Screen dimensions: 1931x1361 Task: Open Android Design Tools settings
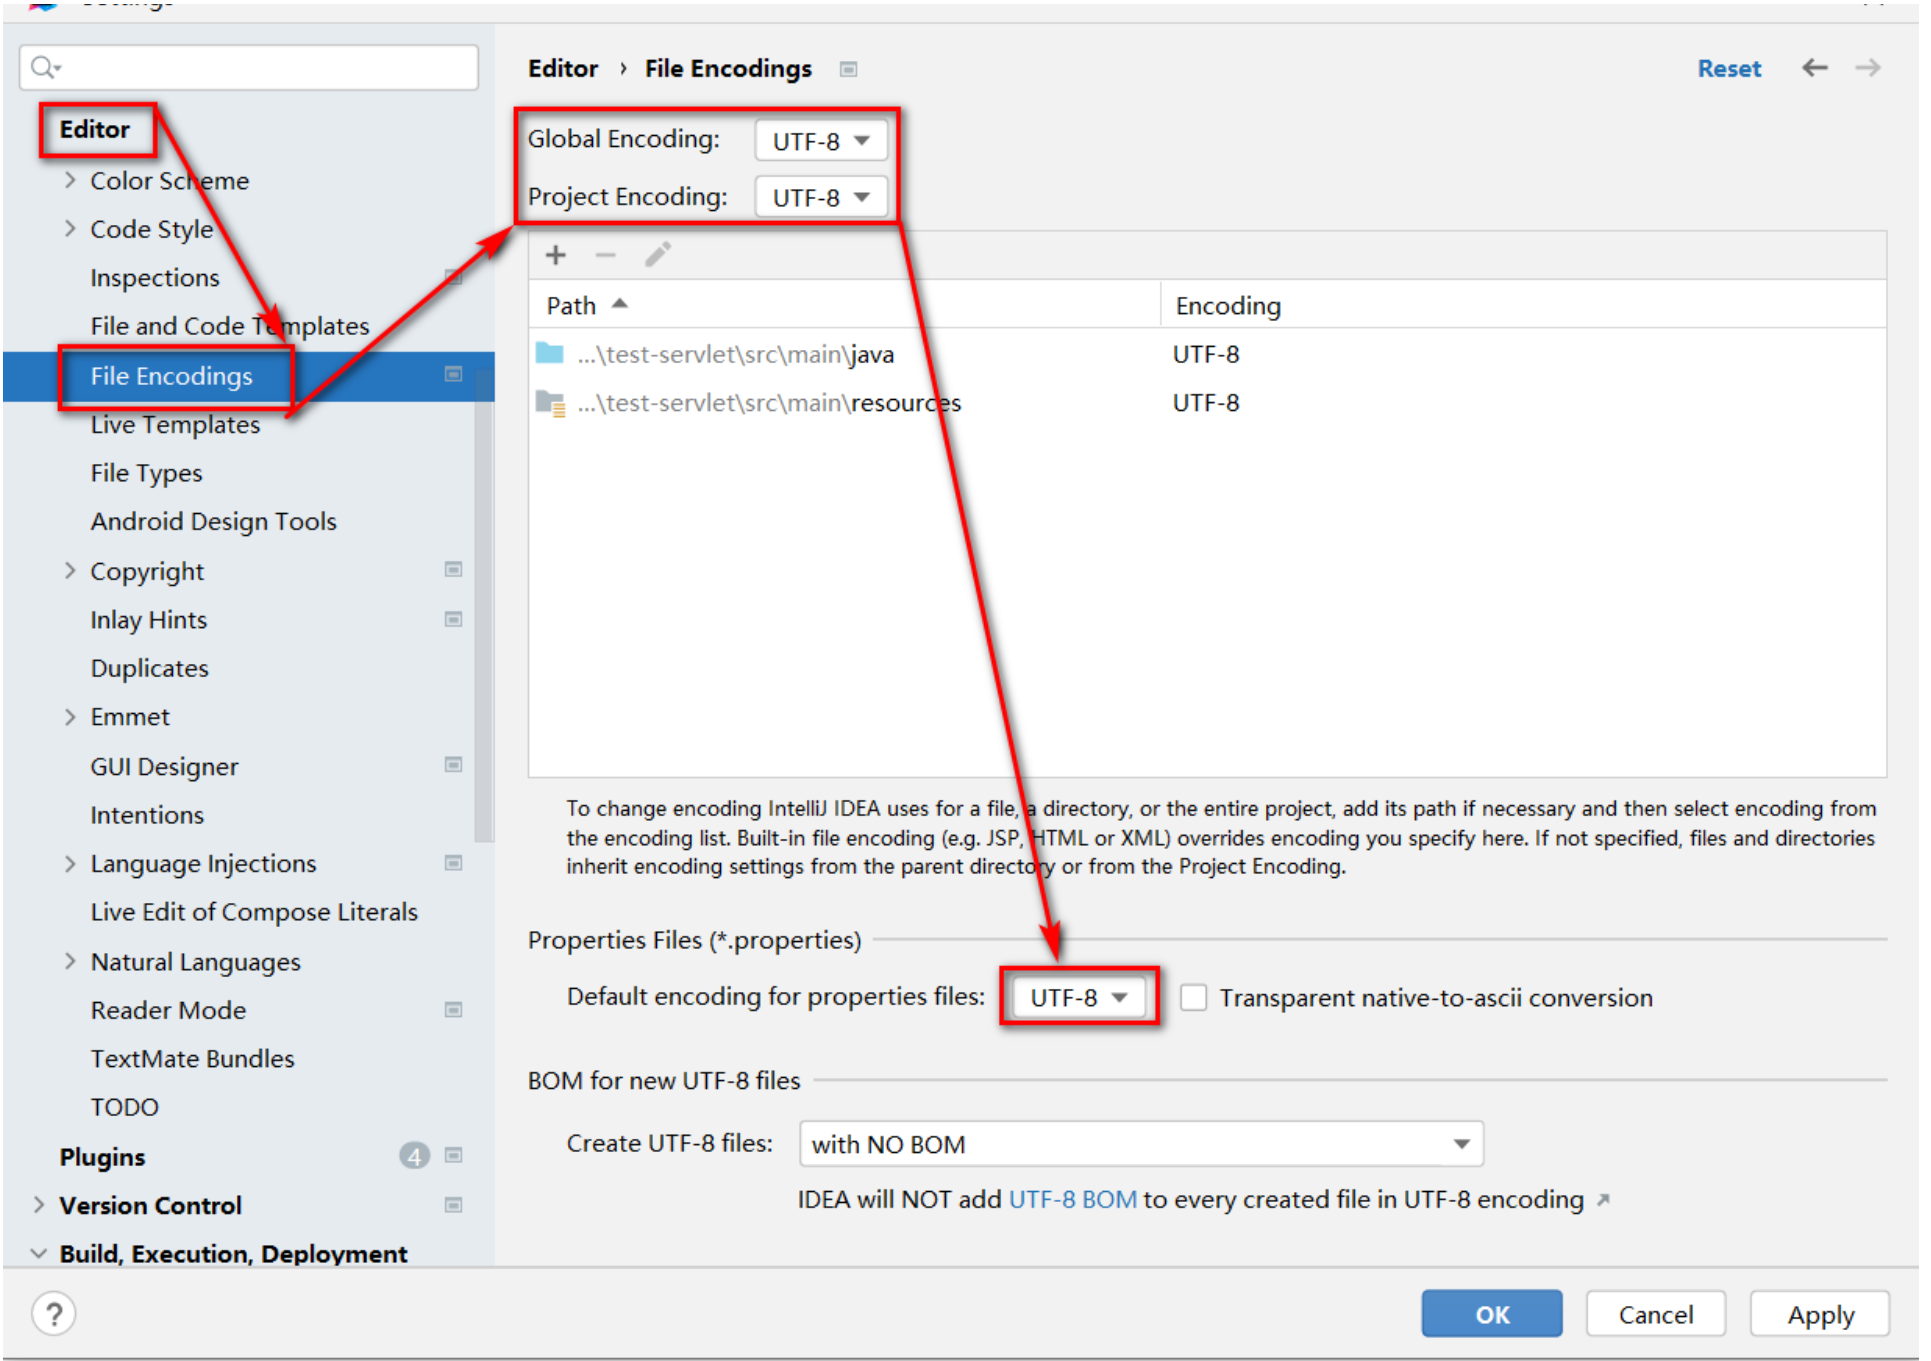click(x=213, y=521)
